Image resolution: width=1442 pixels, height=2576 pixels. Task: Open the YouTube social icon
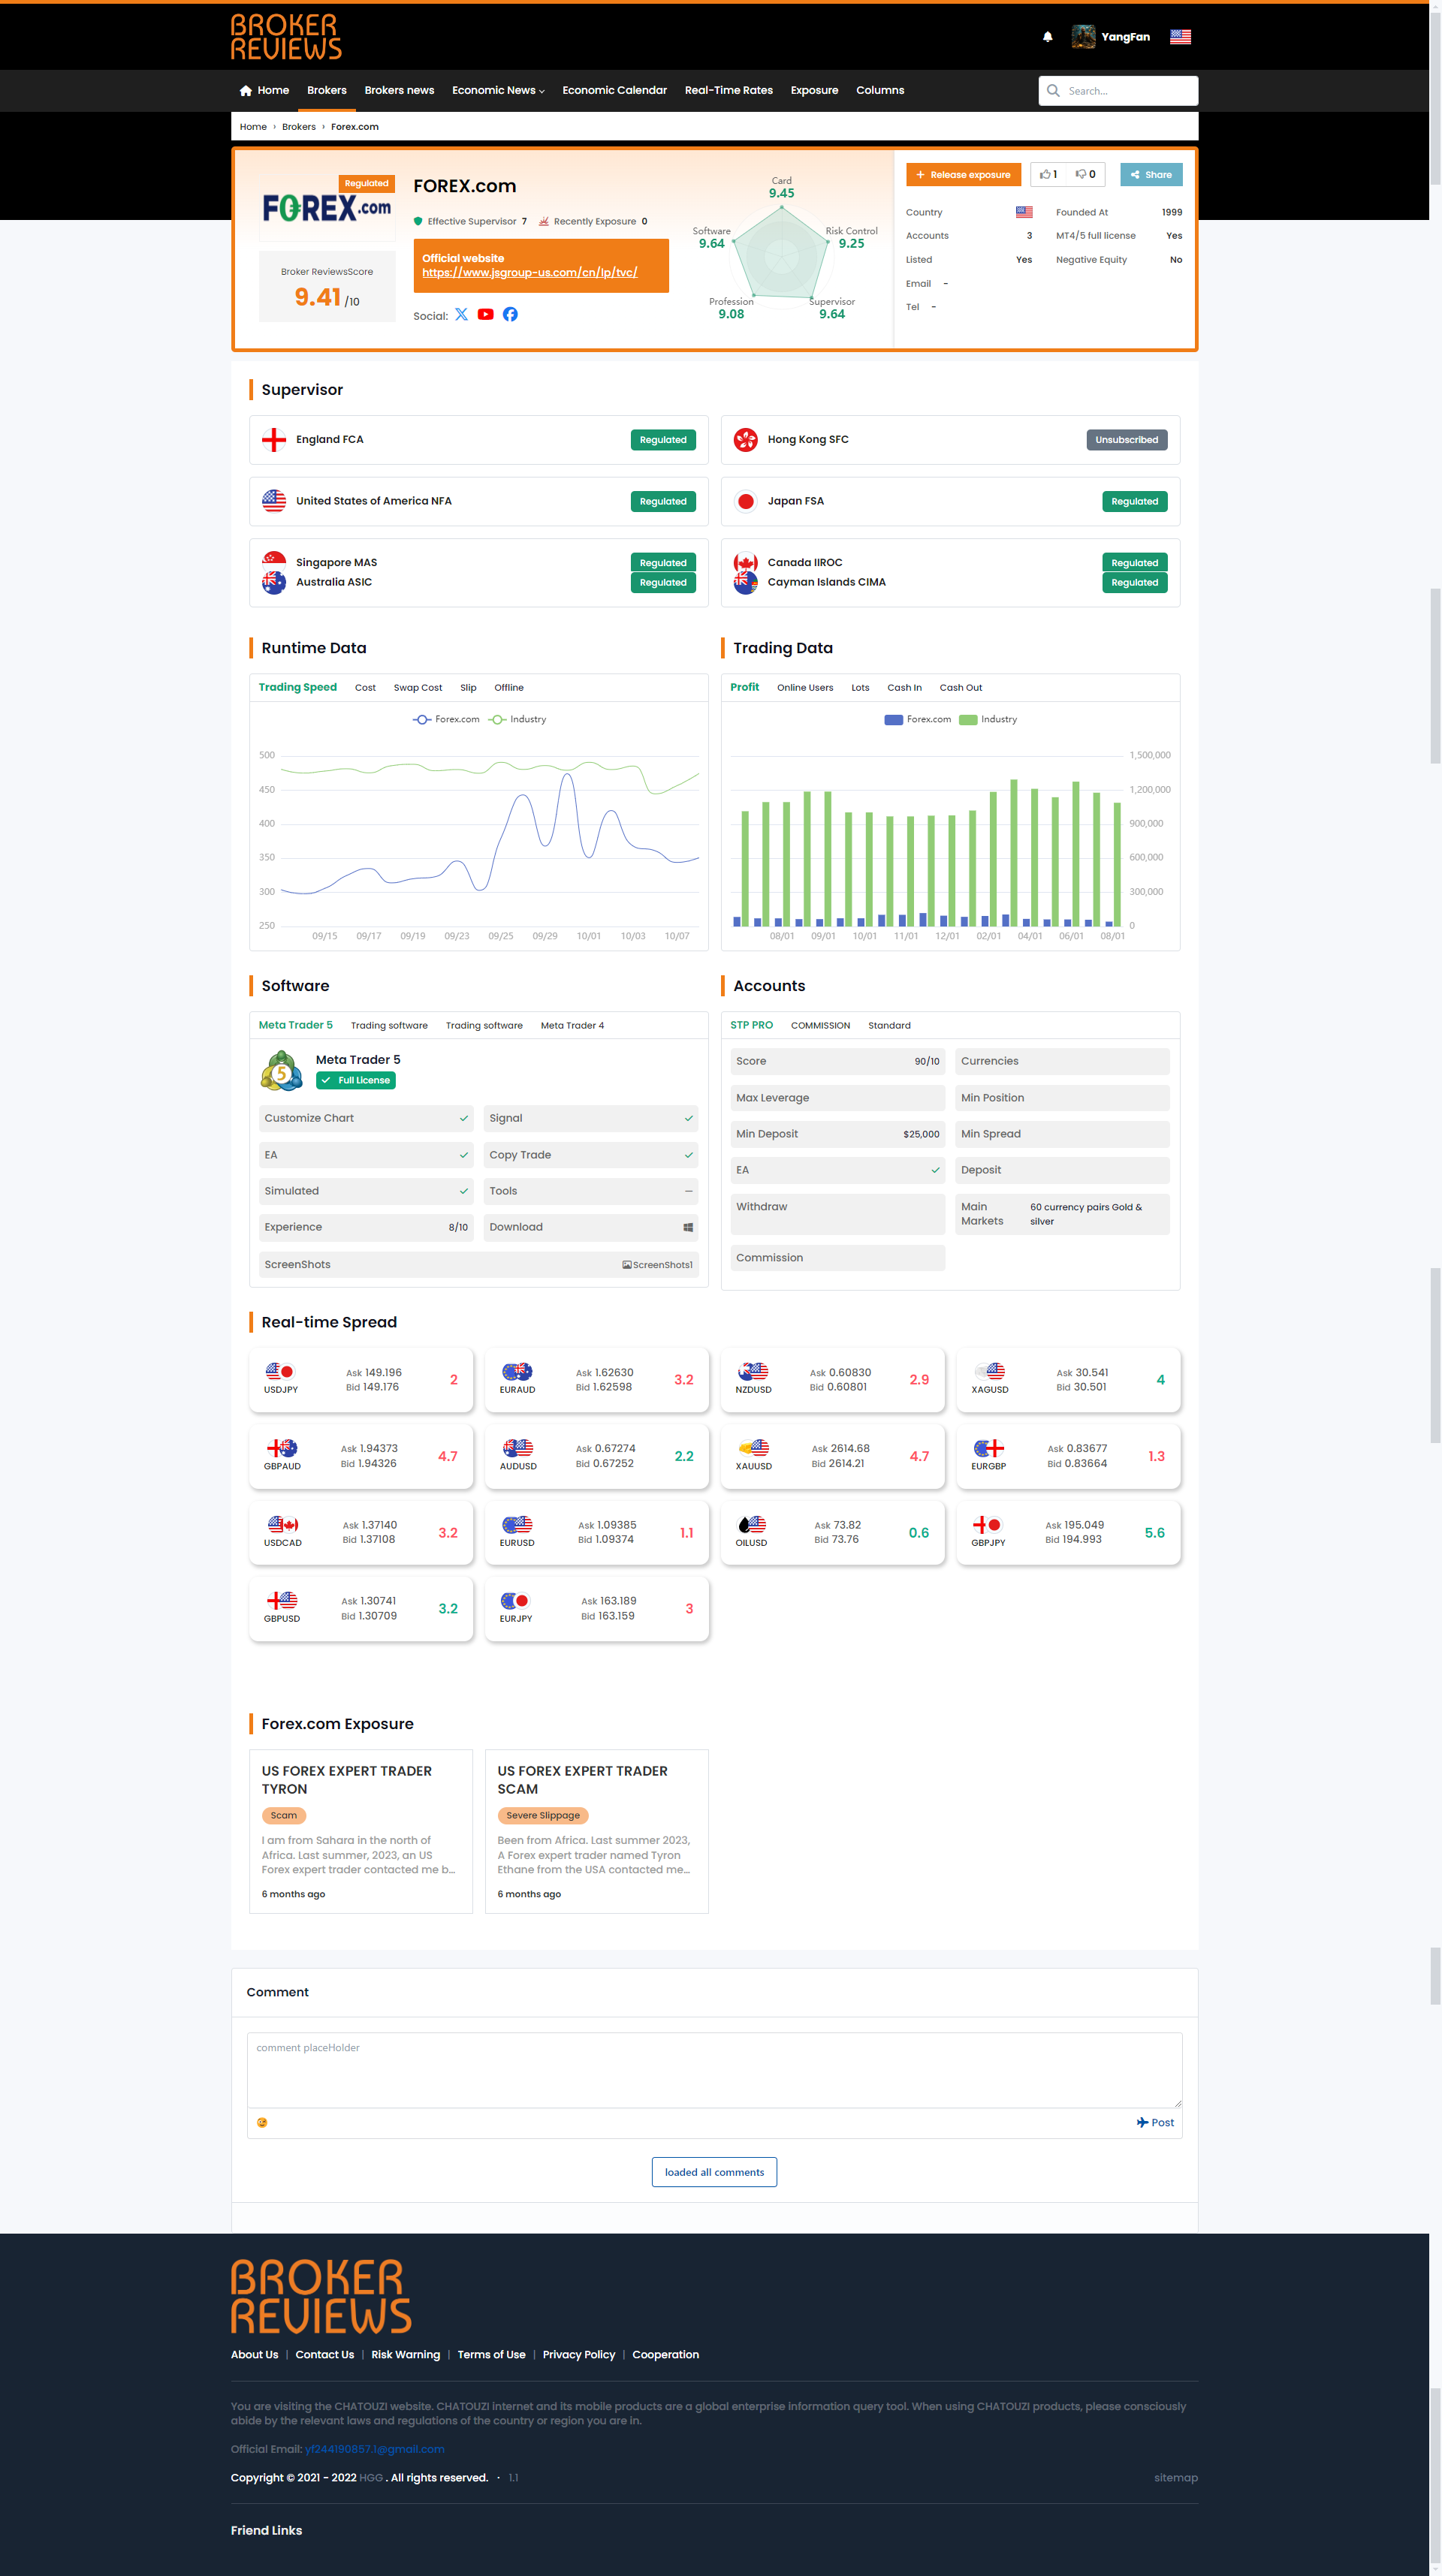coord(485,314)
